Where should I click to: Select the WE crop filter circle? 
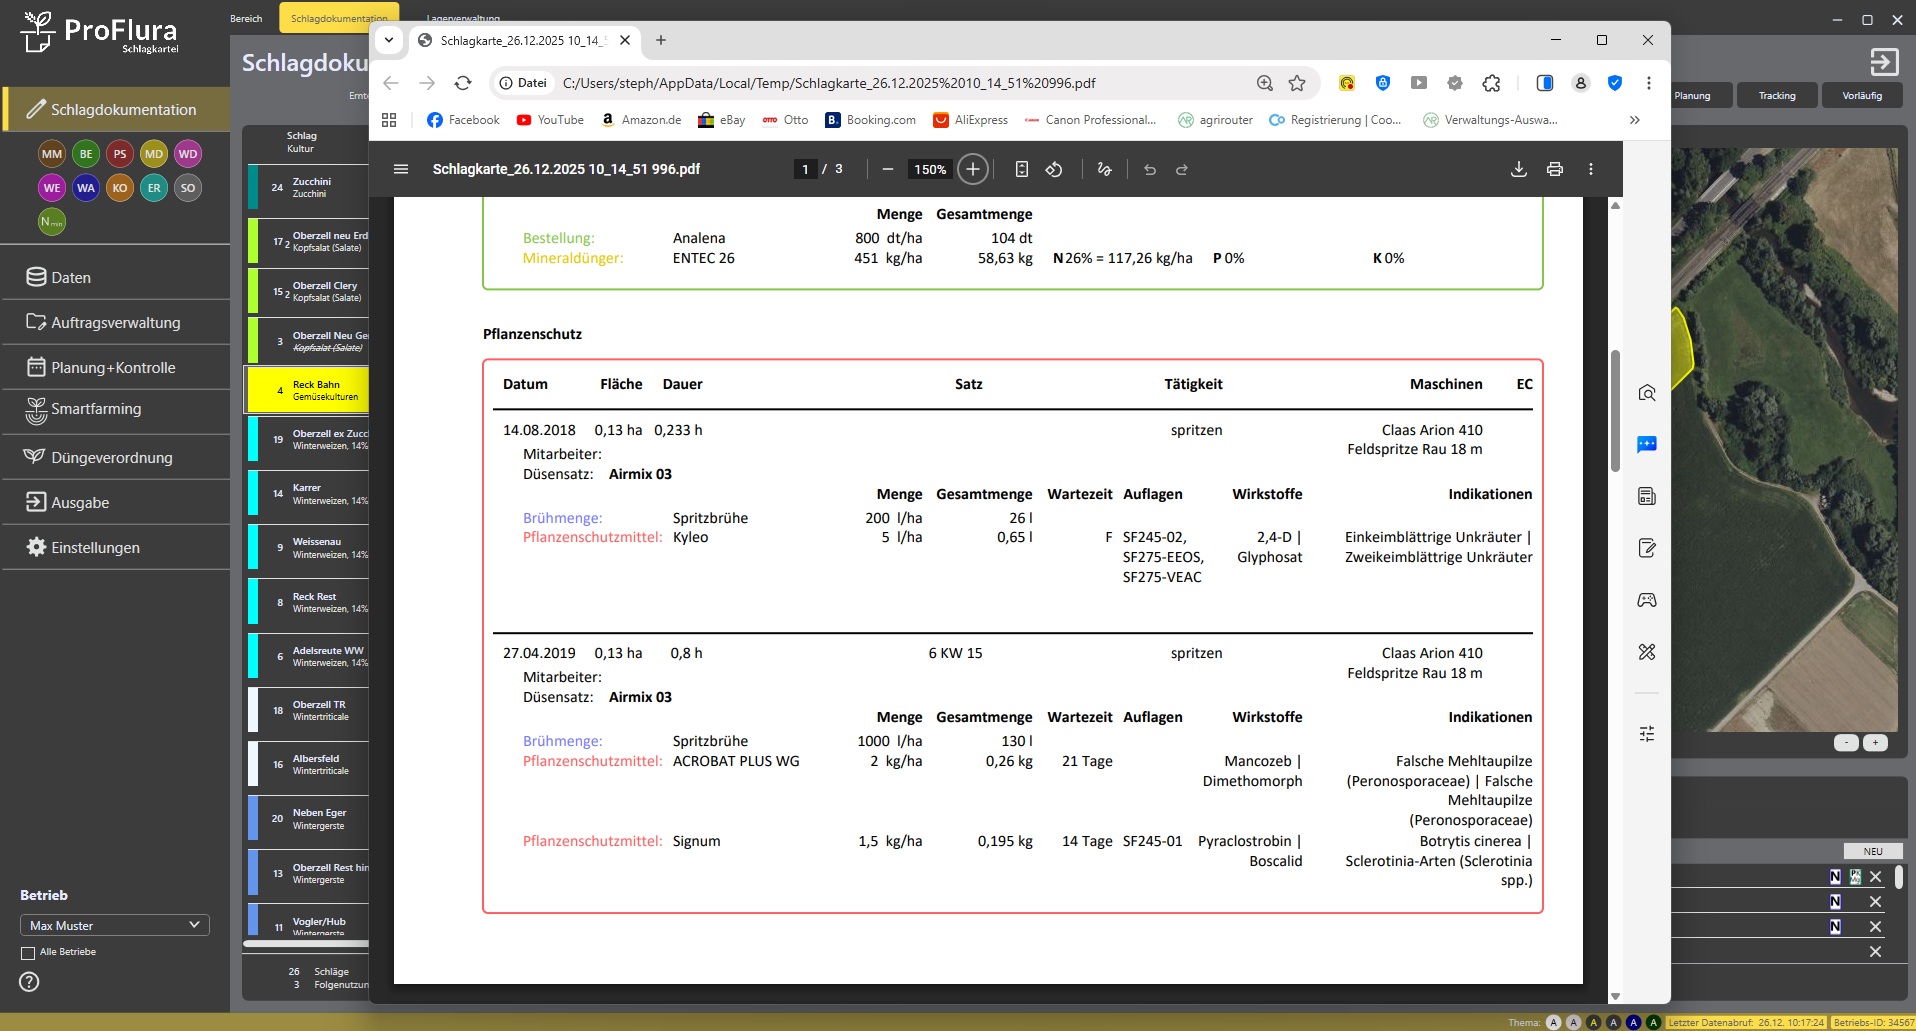52,188
